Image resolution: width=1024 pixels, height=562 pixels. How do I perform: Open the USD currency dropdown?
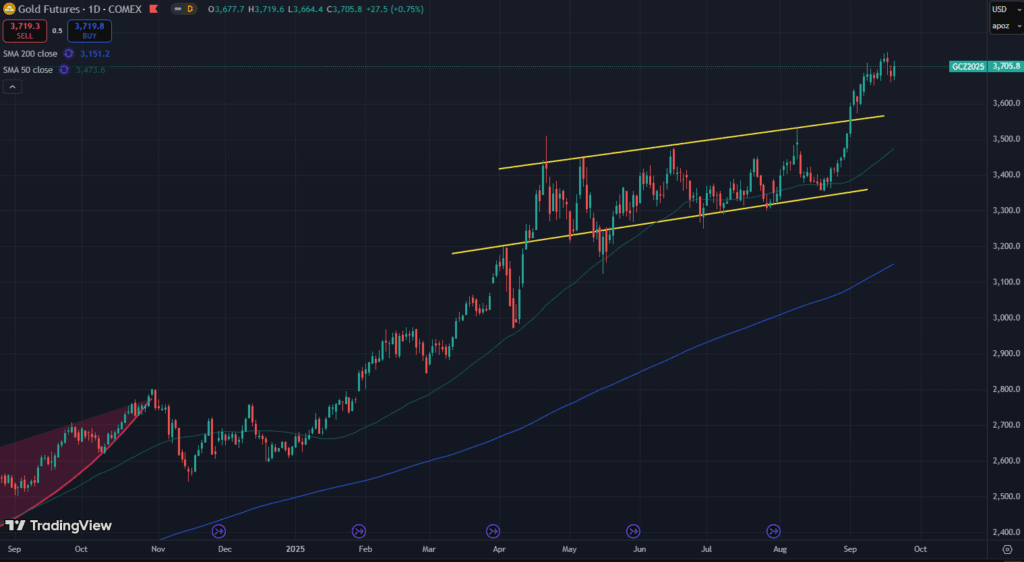click(1001, 9)
